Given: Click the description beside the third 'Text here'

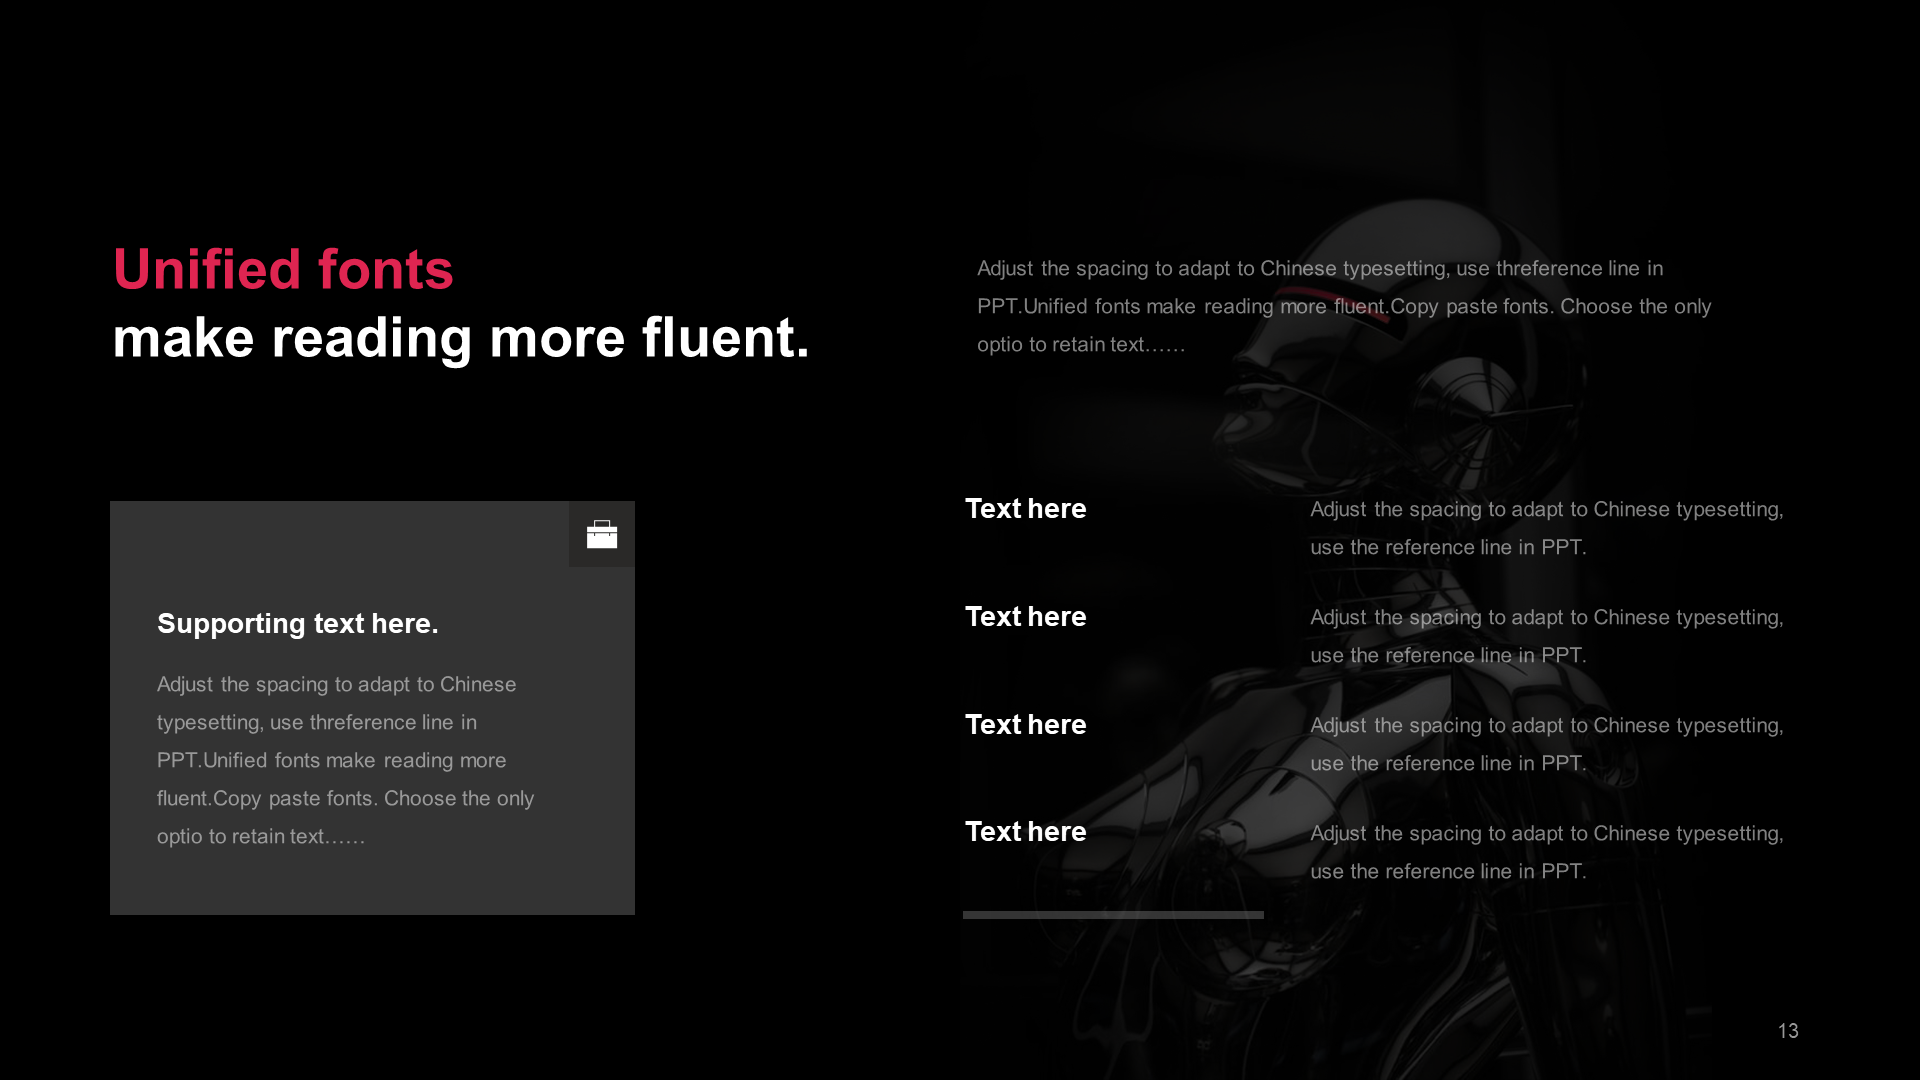Looking at the screenshot, I should (x=1547, y=744).
